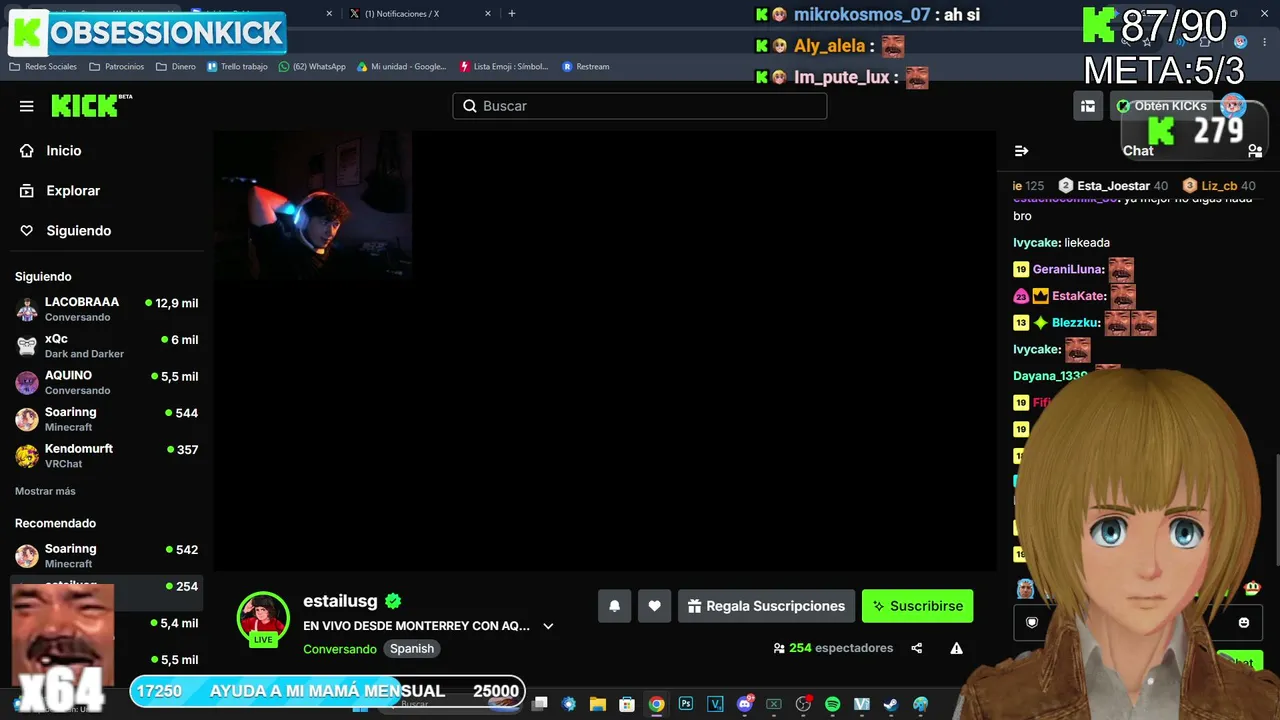Click the search bar Buscar field
The height and width of the screenshot is (720, 1280).
[x=640, y=106]
